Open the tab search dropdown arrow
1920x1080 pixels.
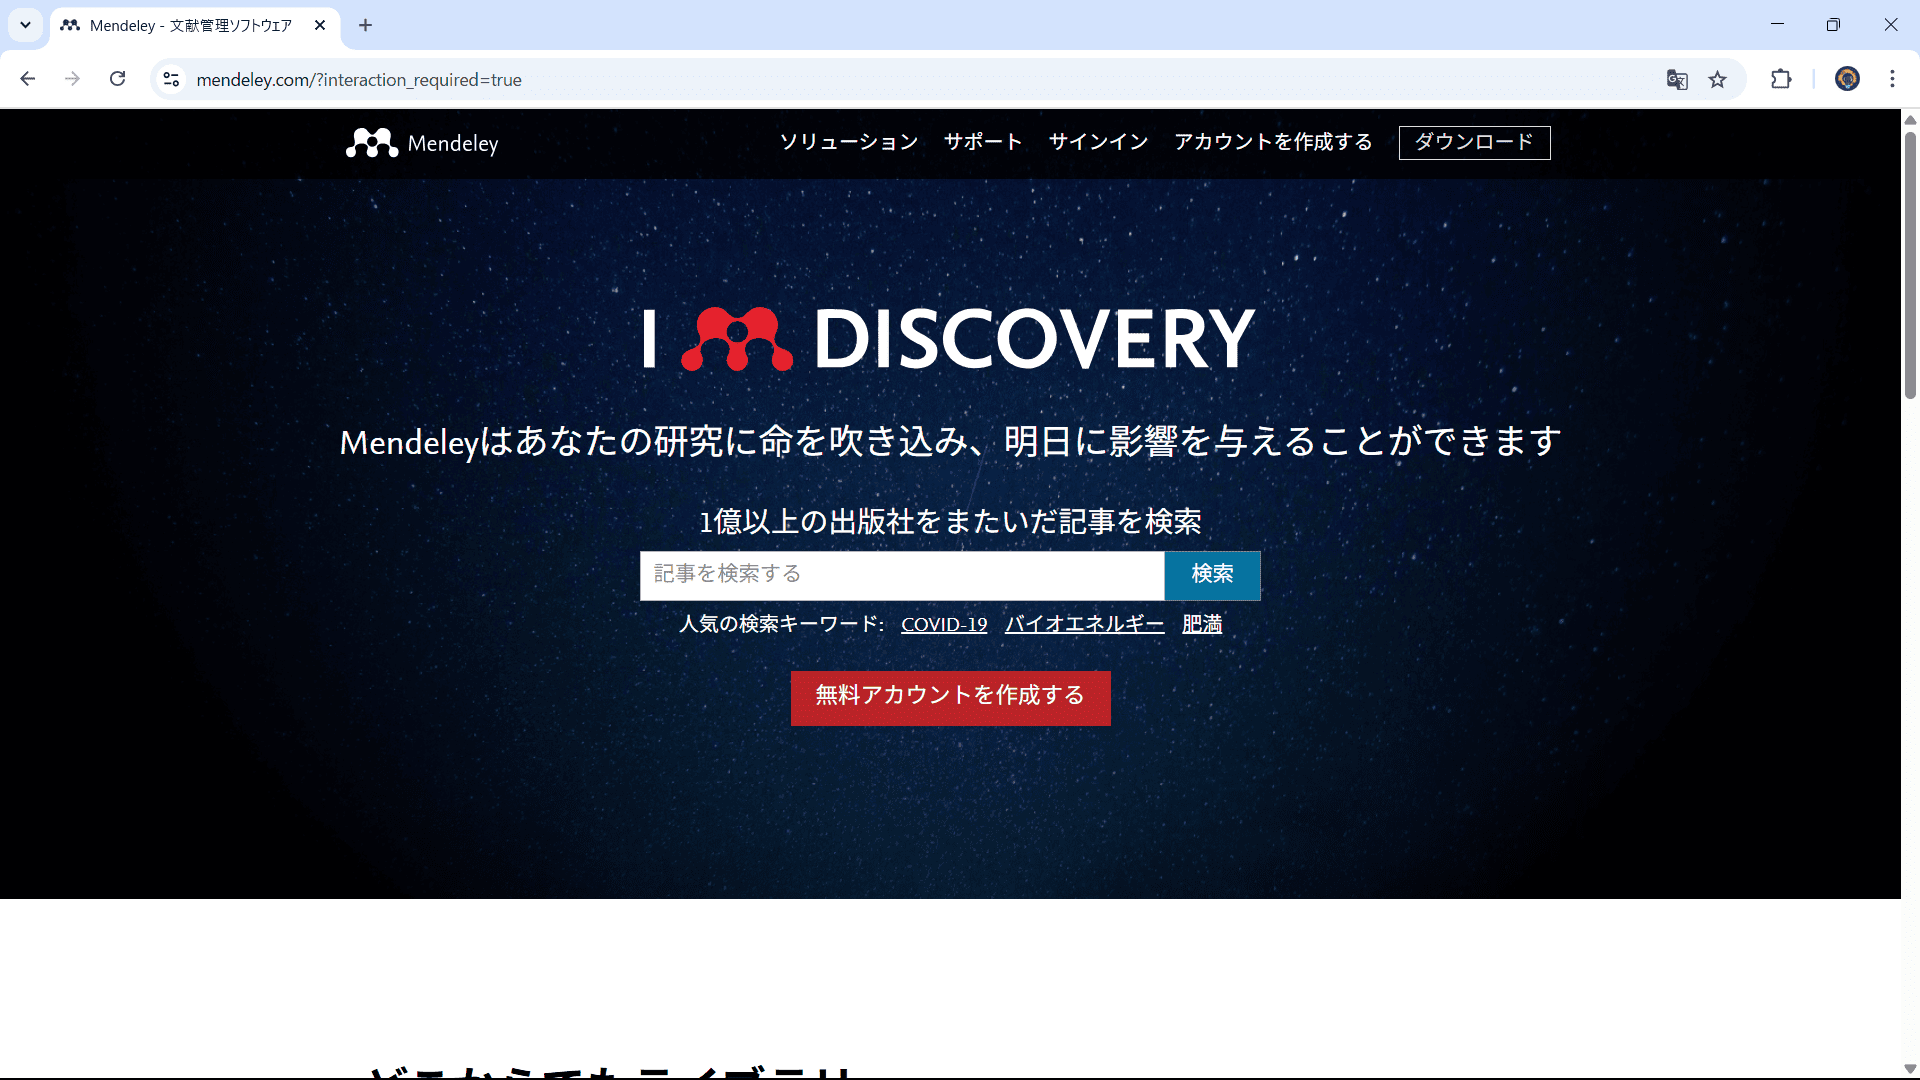25,25
